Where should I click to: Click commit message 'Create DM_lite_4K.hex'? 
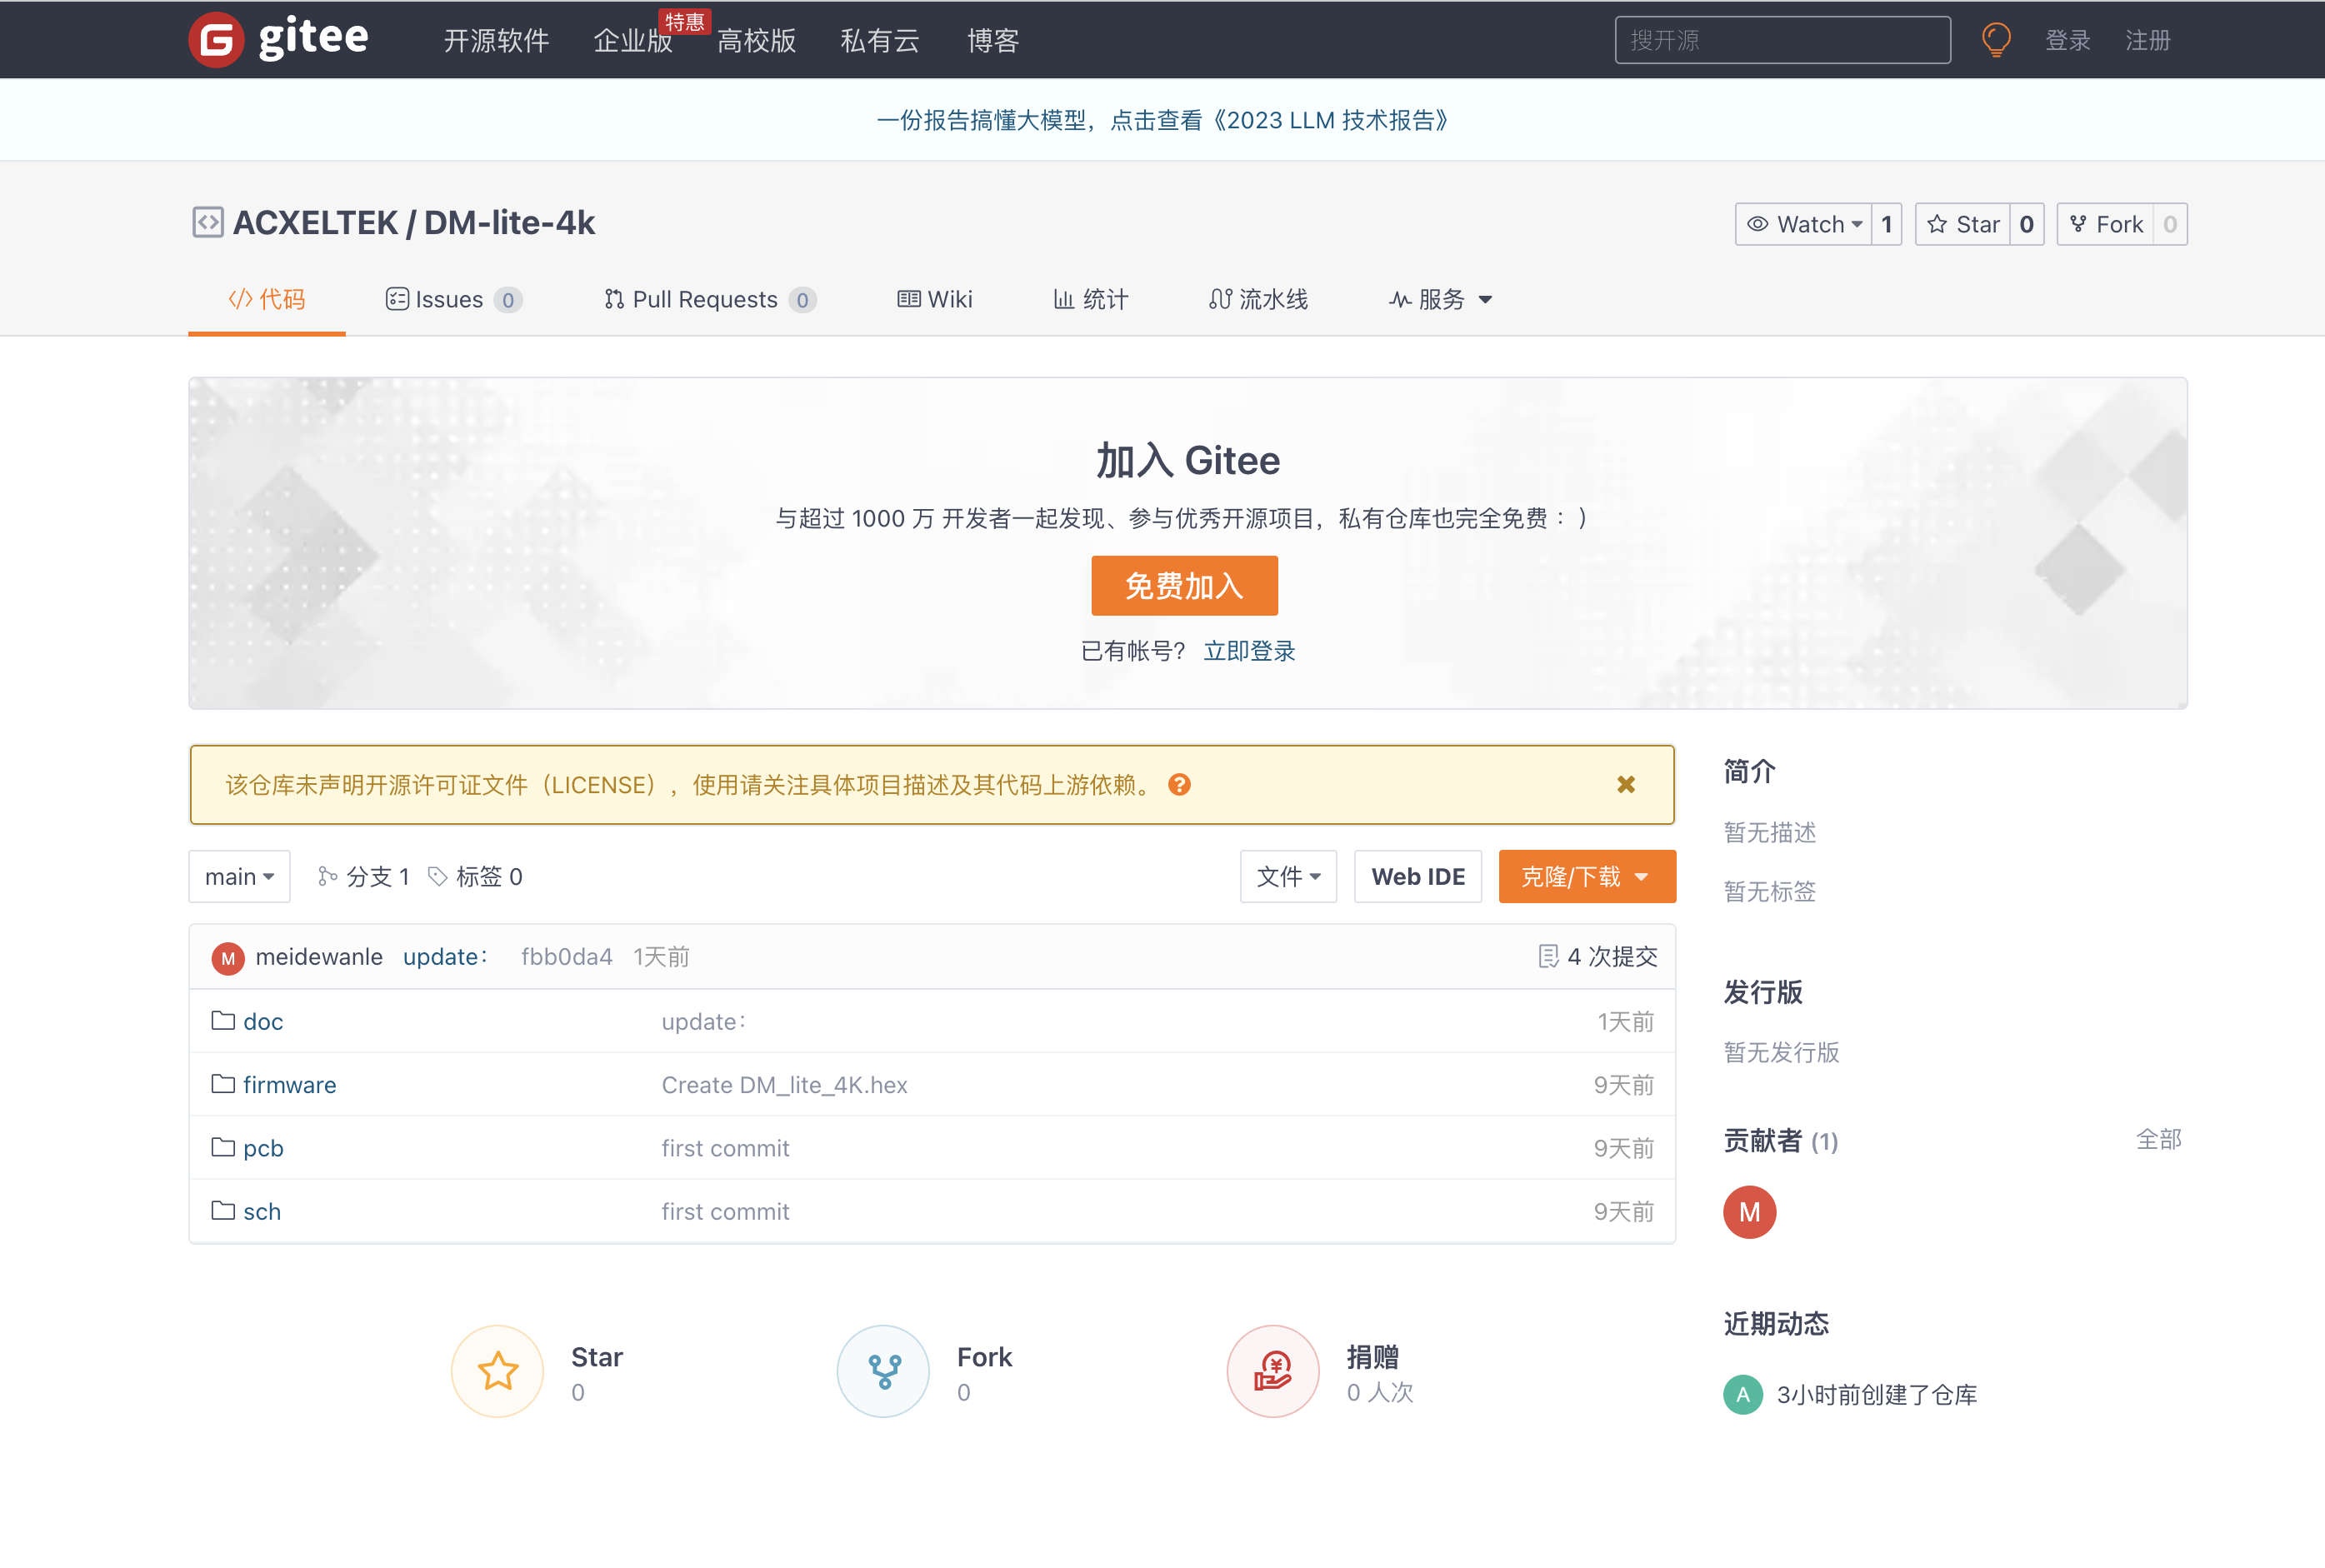(x=784, y=1084)
